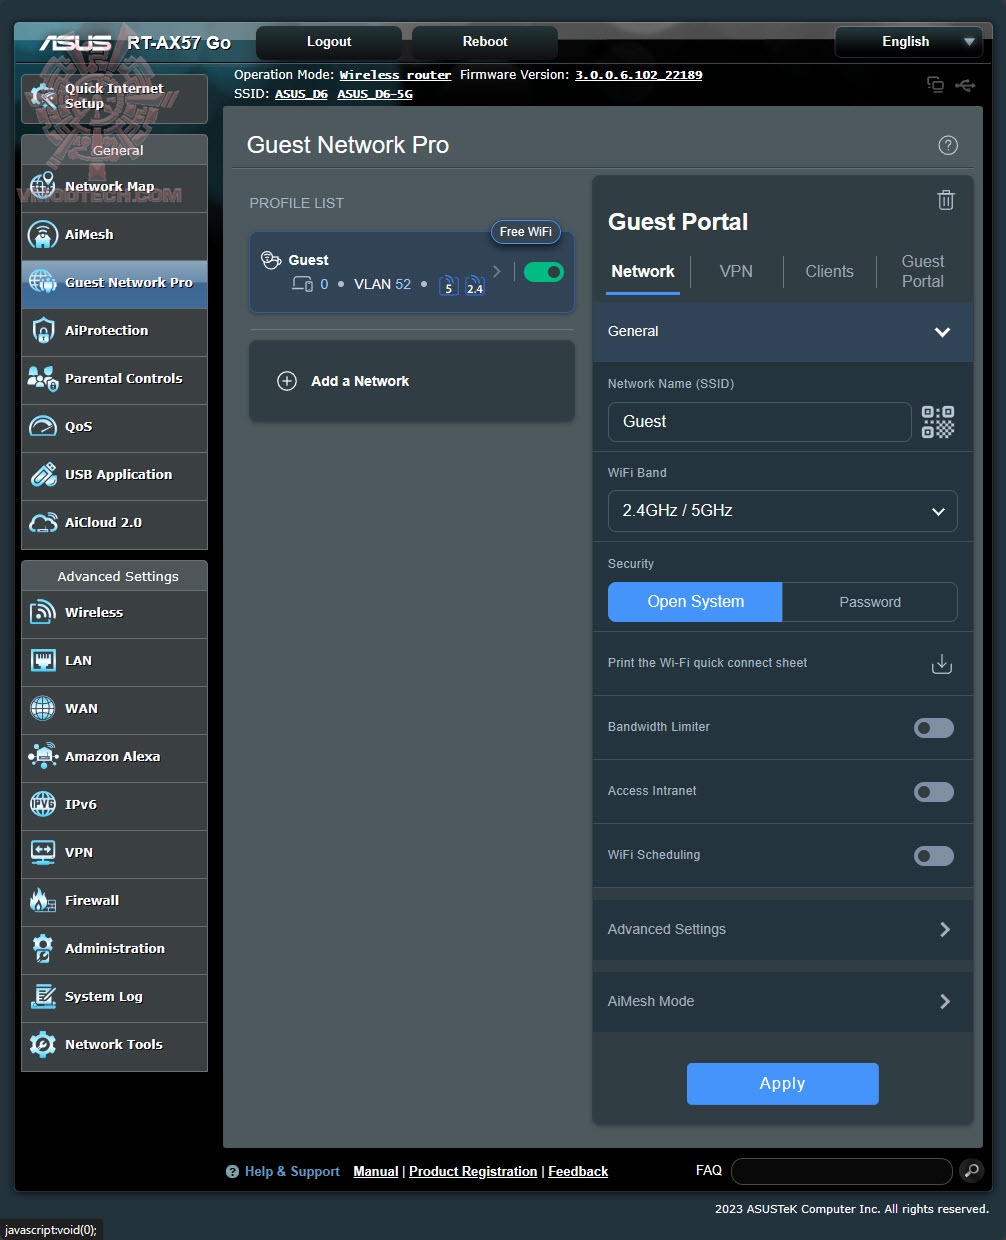Click the USB Application icon
Viewport: 1006px width, 1240px height.
[43, 474]
